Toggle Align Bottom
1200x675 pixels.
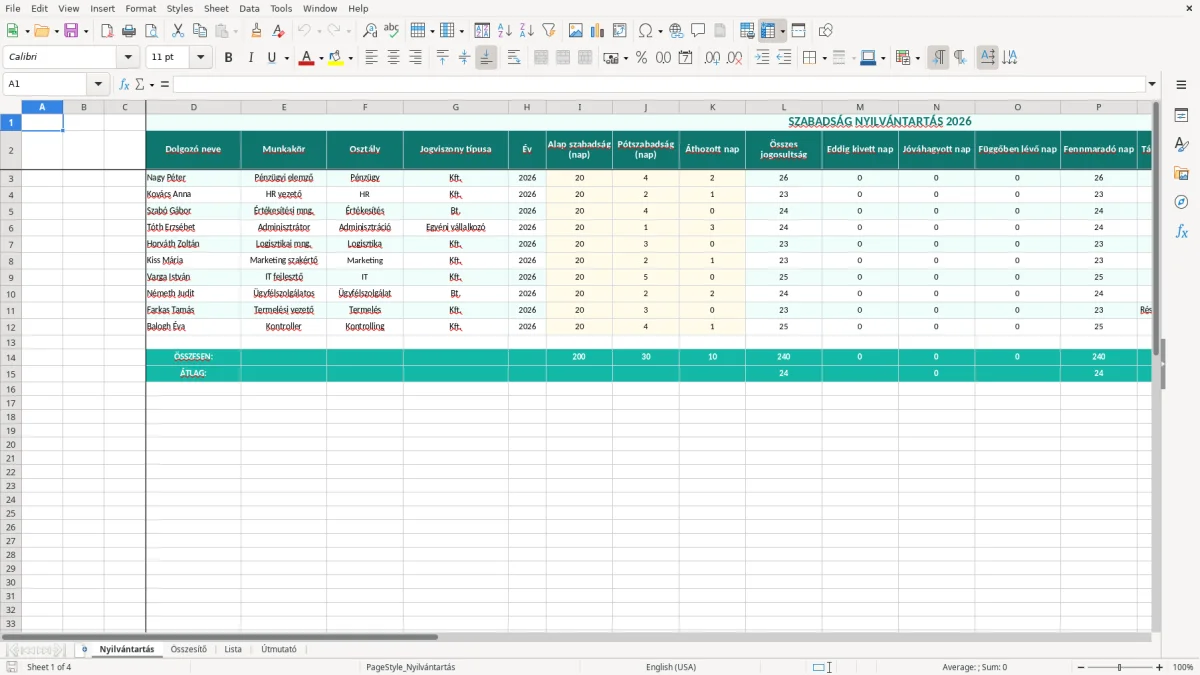click(x=486, y=58)
